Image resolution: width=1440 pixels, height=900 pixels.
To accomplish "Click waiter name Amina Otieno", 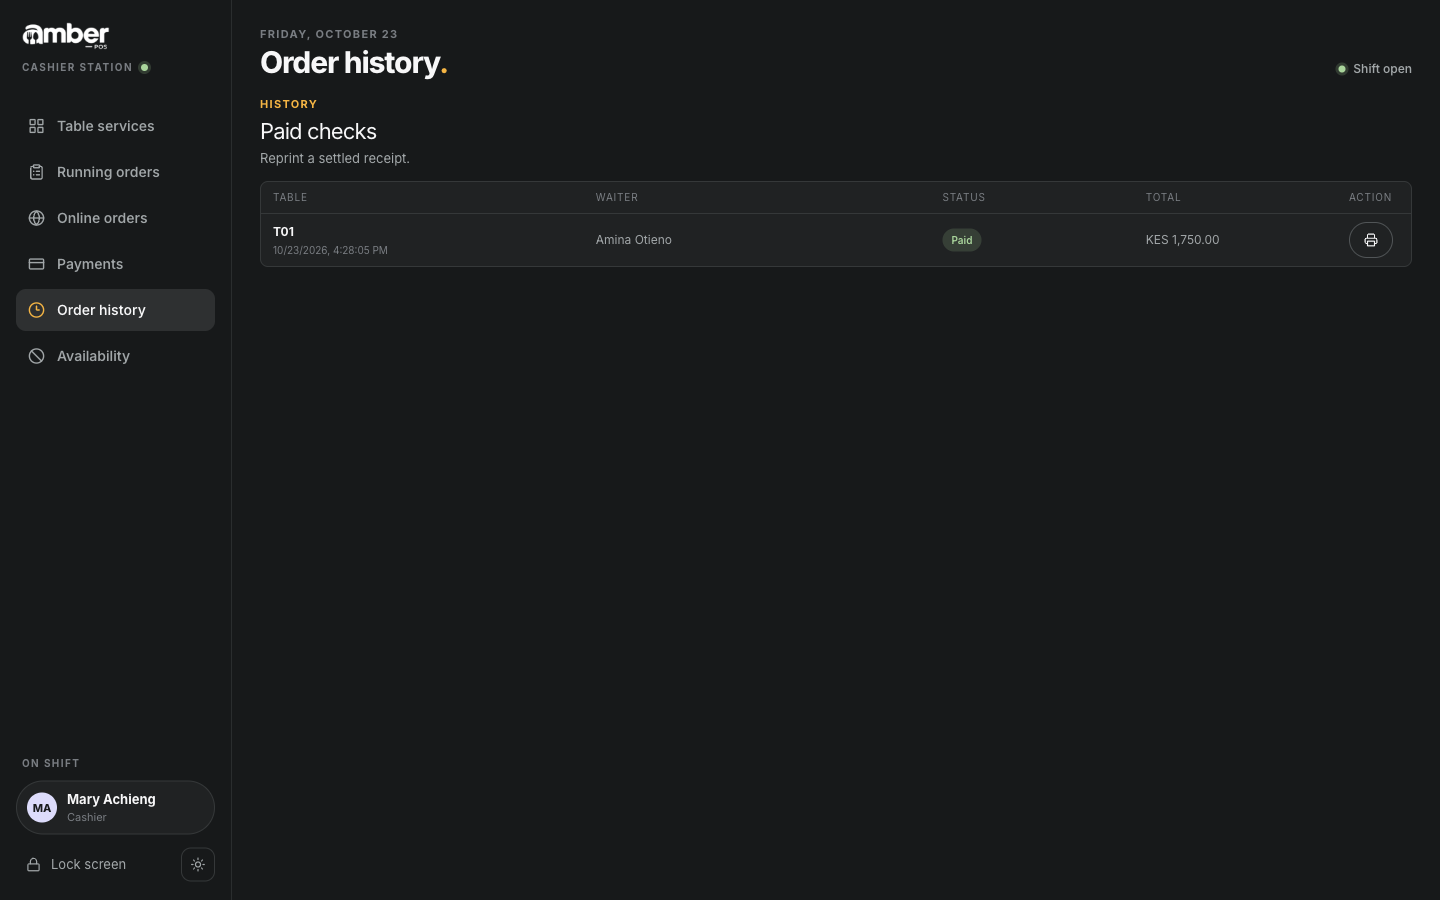I will coord(634,240).
